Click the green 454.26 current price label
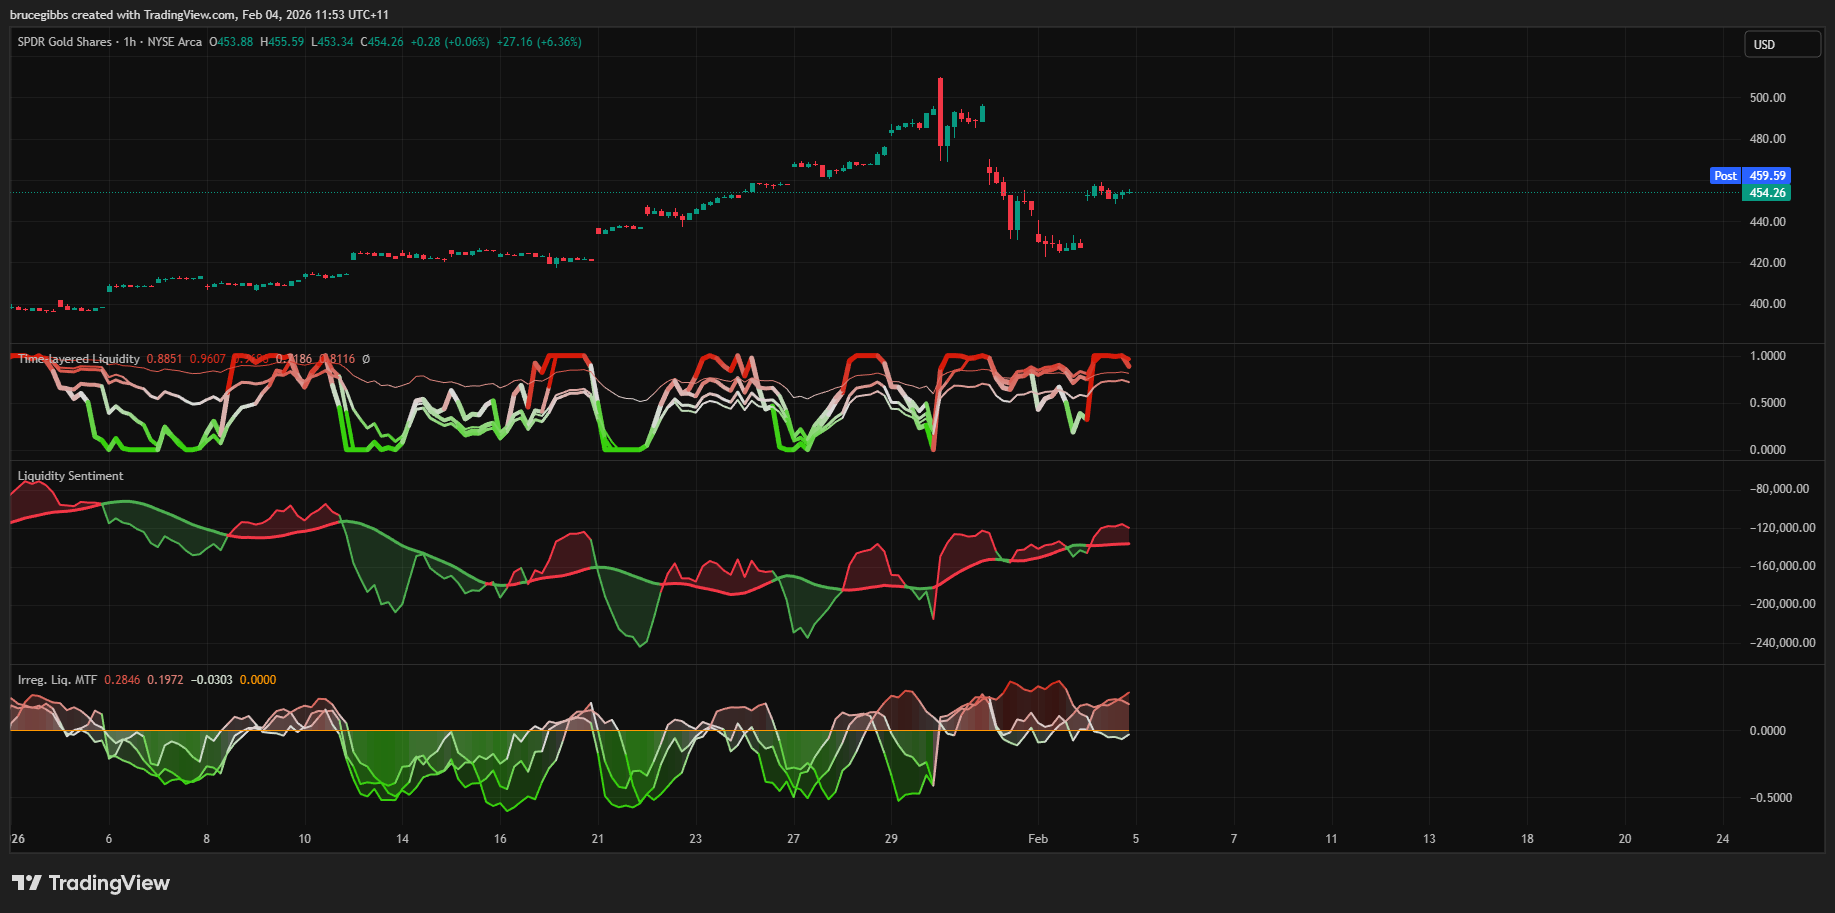This screenshot has height=913, width=1835. [1767, 193]
